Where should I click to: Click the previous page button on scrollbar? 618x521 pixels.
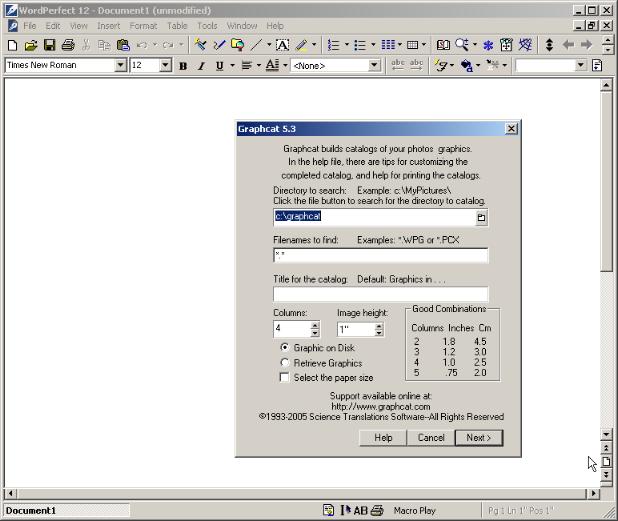(x=606, y=448)
